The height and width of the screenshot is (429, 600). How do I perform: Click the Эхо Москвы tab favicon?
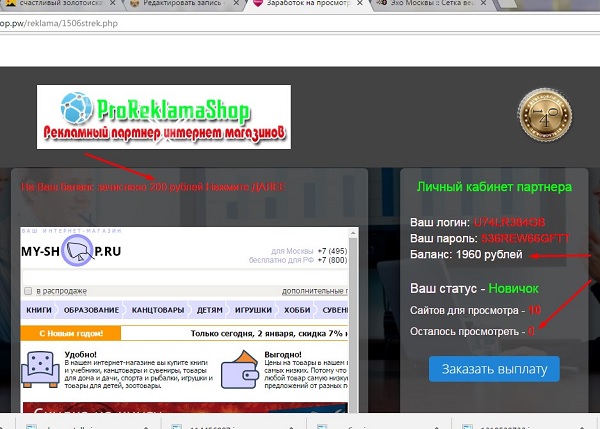(382, 3)
